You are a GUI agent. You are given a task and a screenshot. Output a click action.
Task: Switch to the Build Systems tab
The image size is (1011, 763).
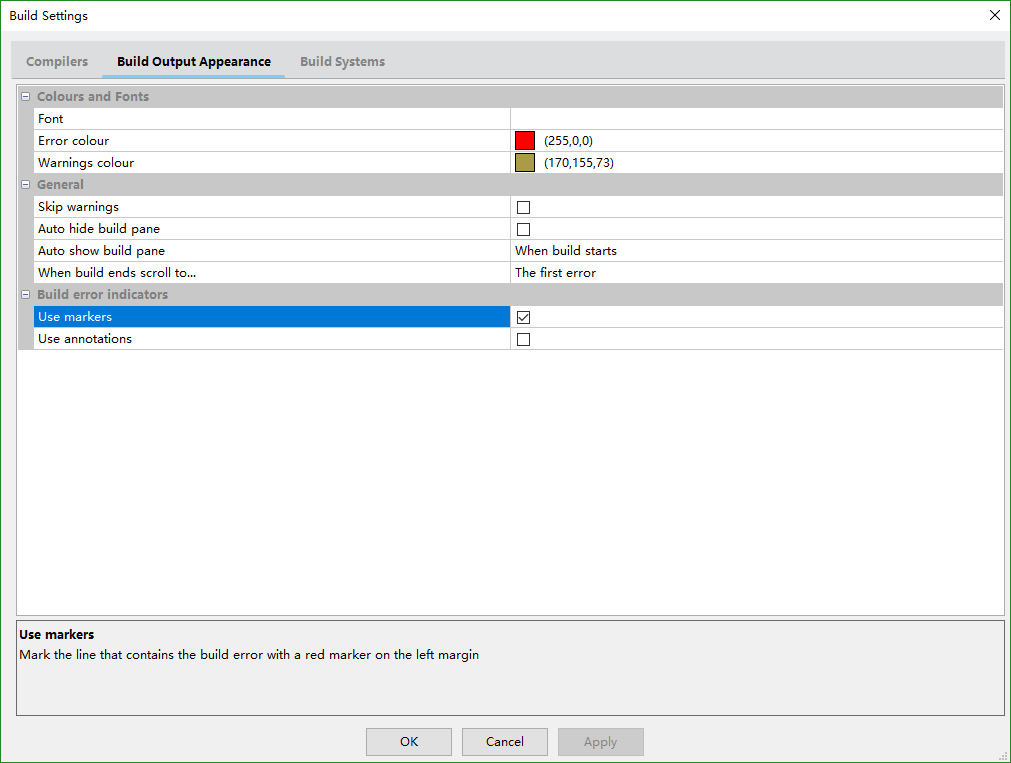342,61
